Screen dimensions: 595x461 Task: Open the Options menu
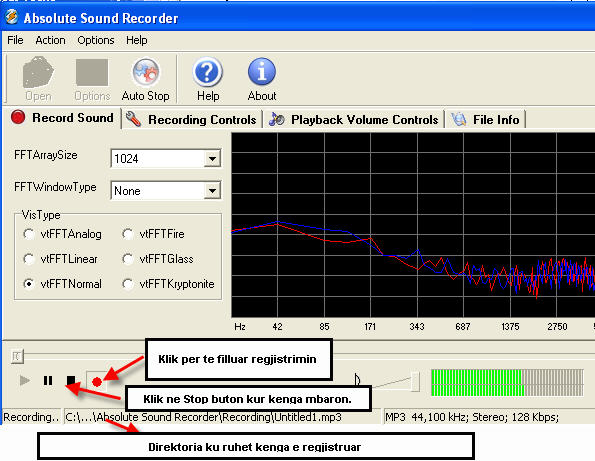click(x=96, y=40)
